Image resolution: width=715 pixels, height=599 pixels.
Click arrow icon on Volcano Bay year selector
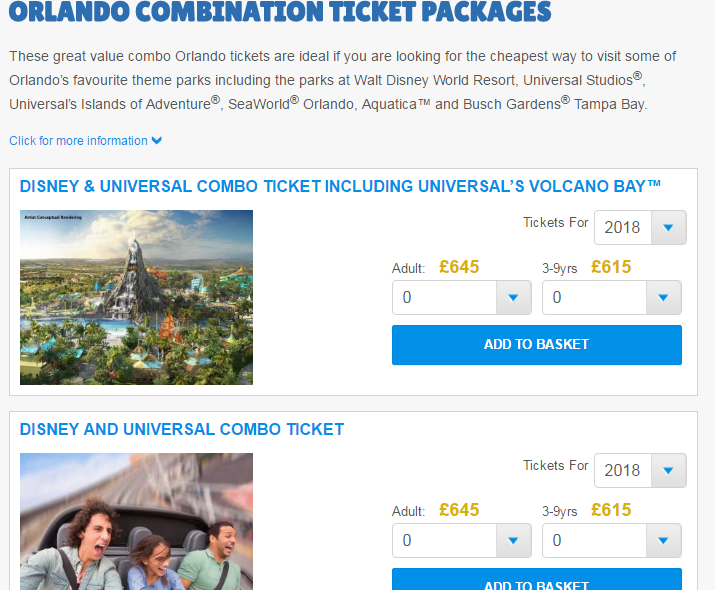tap(668, 228)
